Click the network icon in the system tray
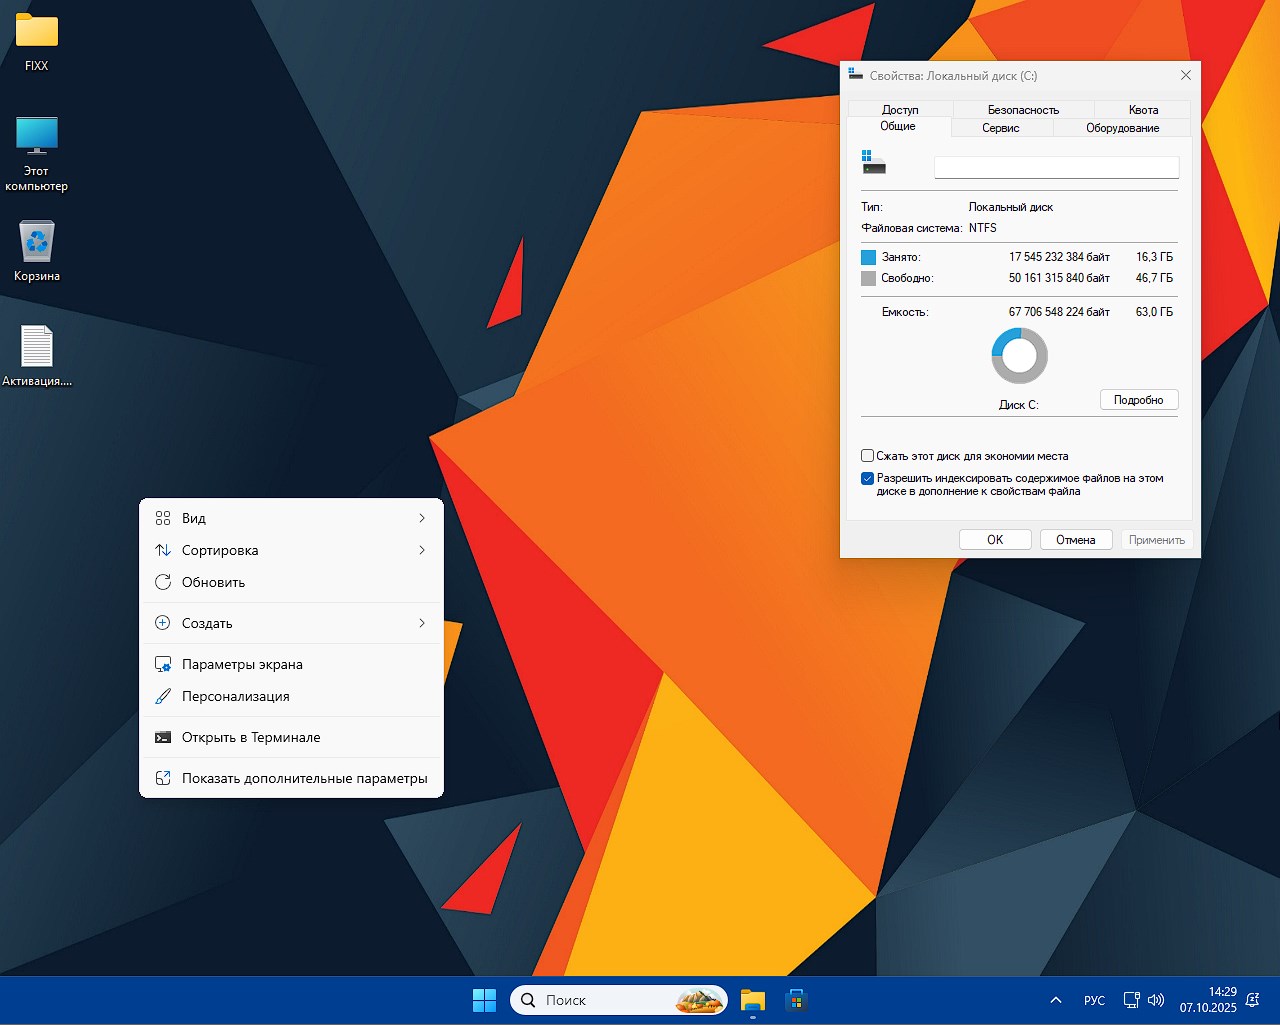1280x1025 pixels. tap(1131, 999)
